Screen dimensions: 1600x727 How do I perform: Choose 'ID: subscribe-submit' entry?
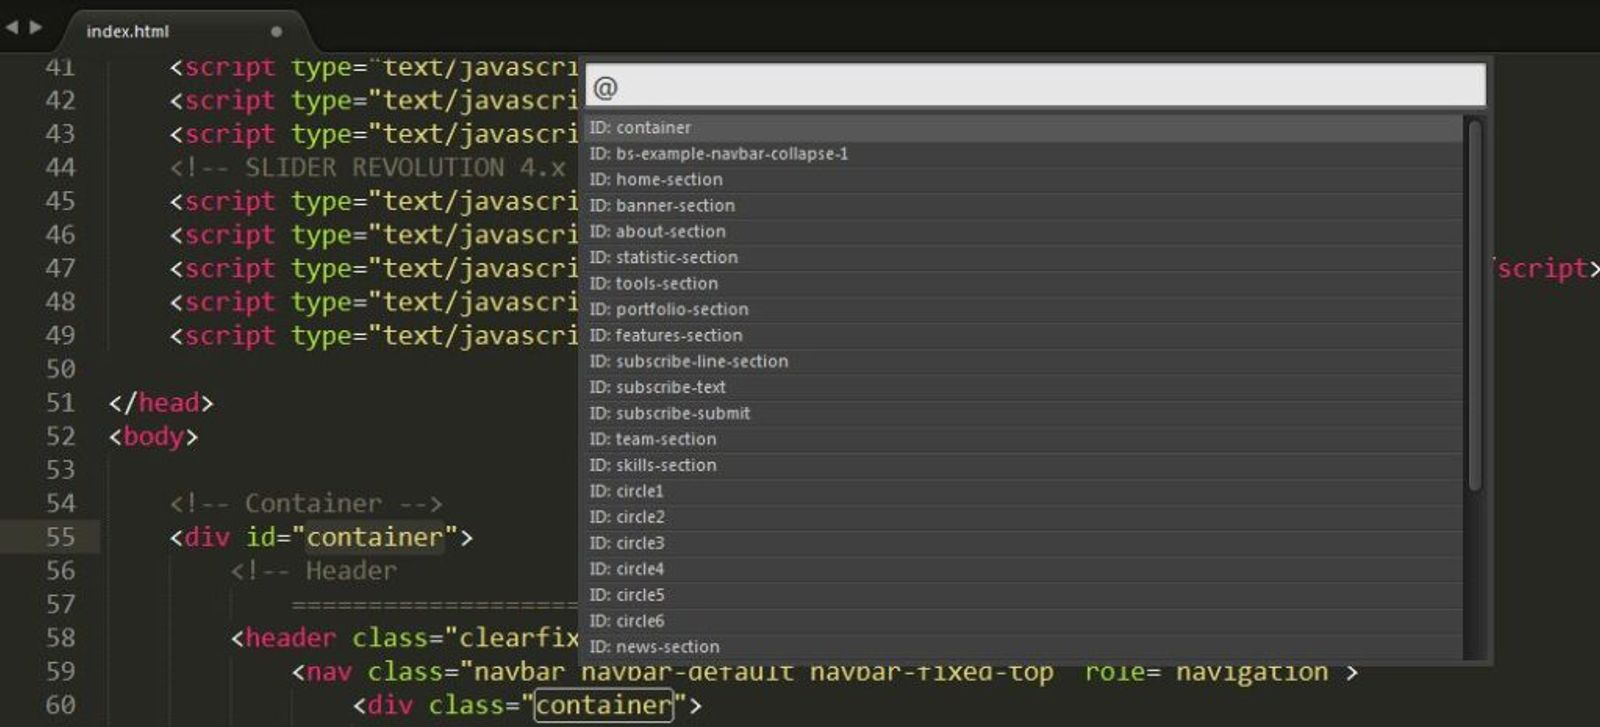[x=1023, y=414]
